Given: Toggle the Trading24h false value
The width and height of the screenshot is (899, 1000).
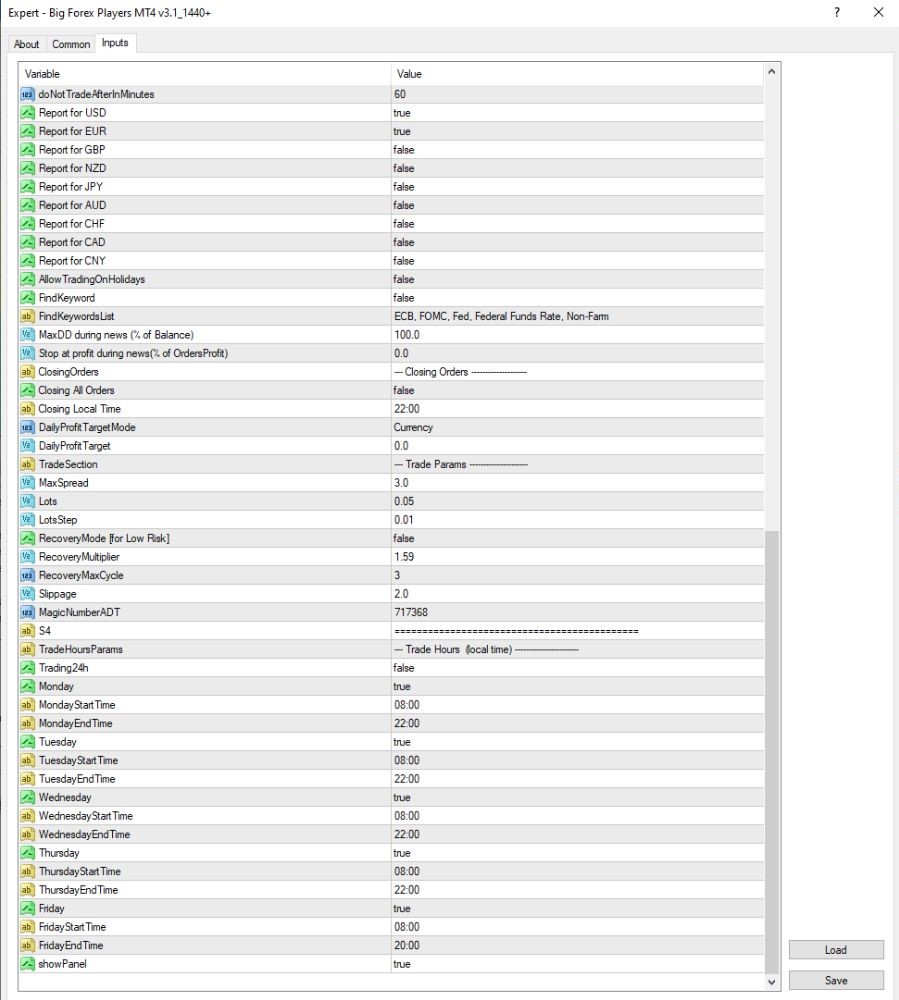Looking at the screenshot, I should tap(577, 668).
